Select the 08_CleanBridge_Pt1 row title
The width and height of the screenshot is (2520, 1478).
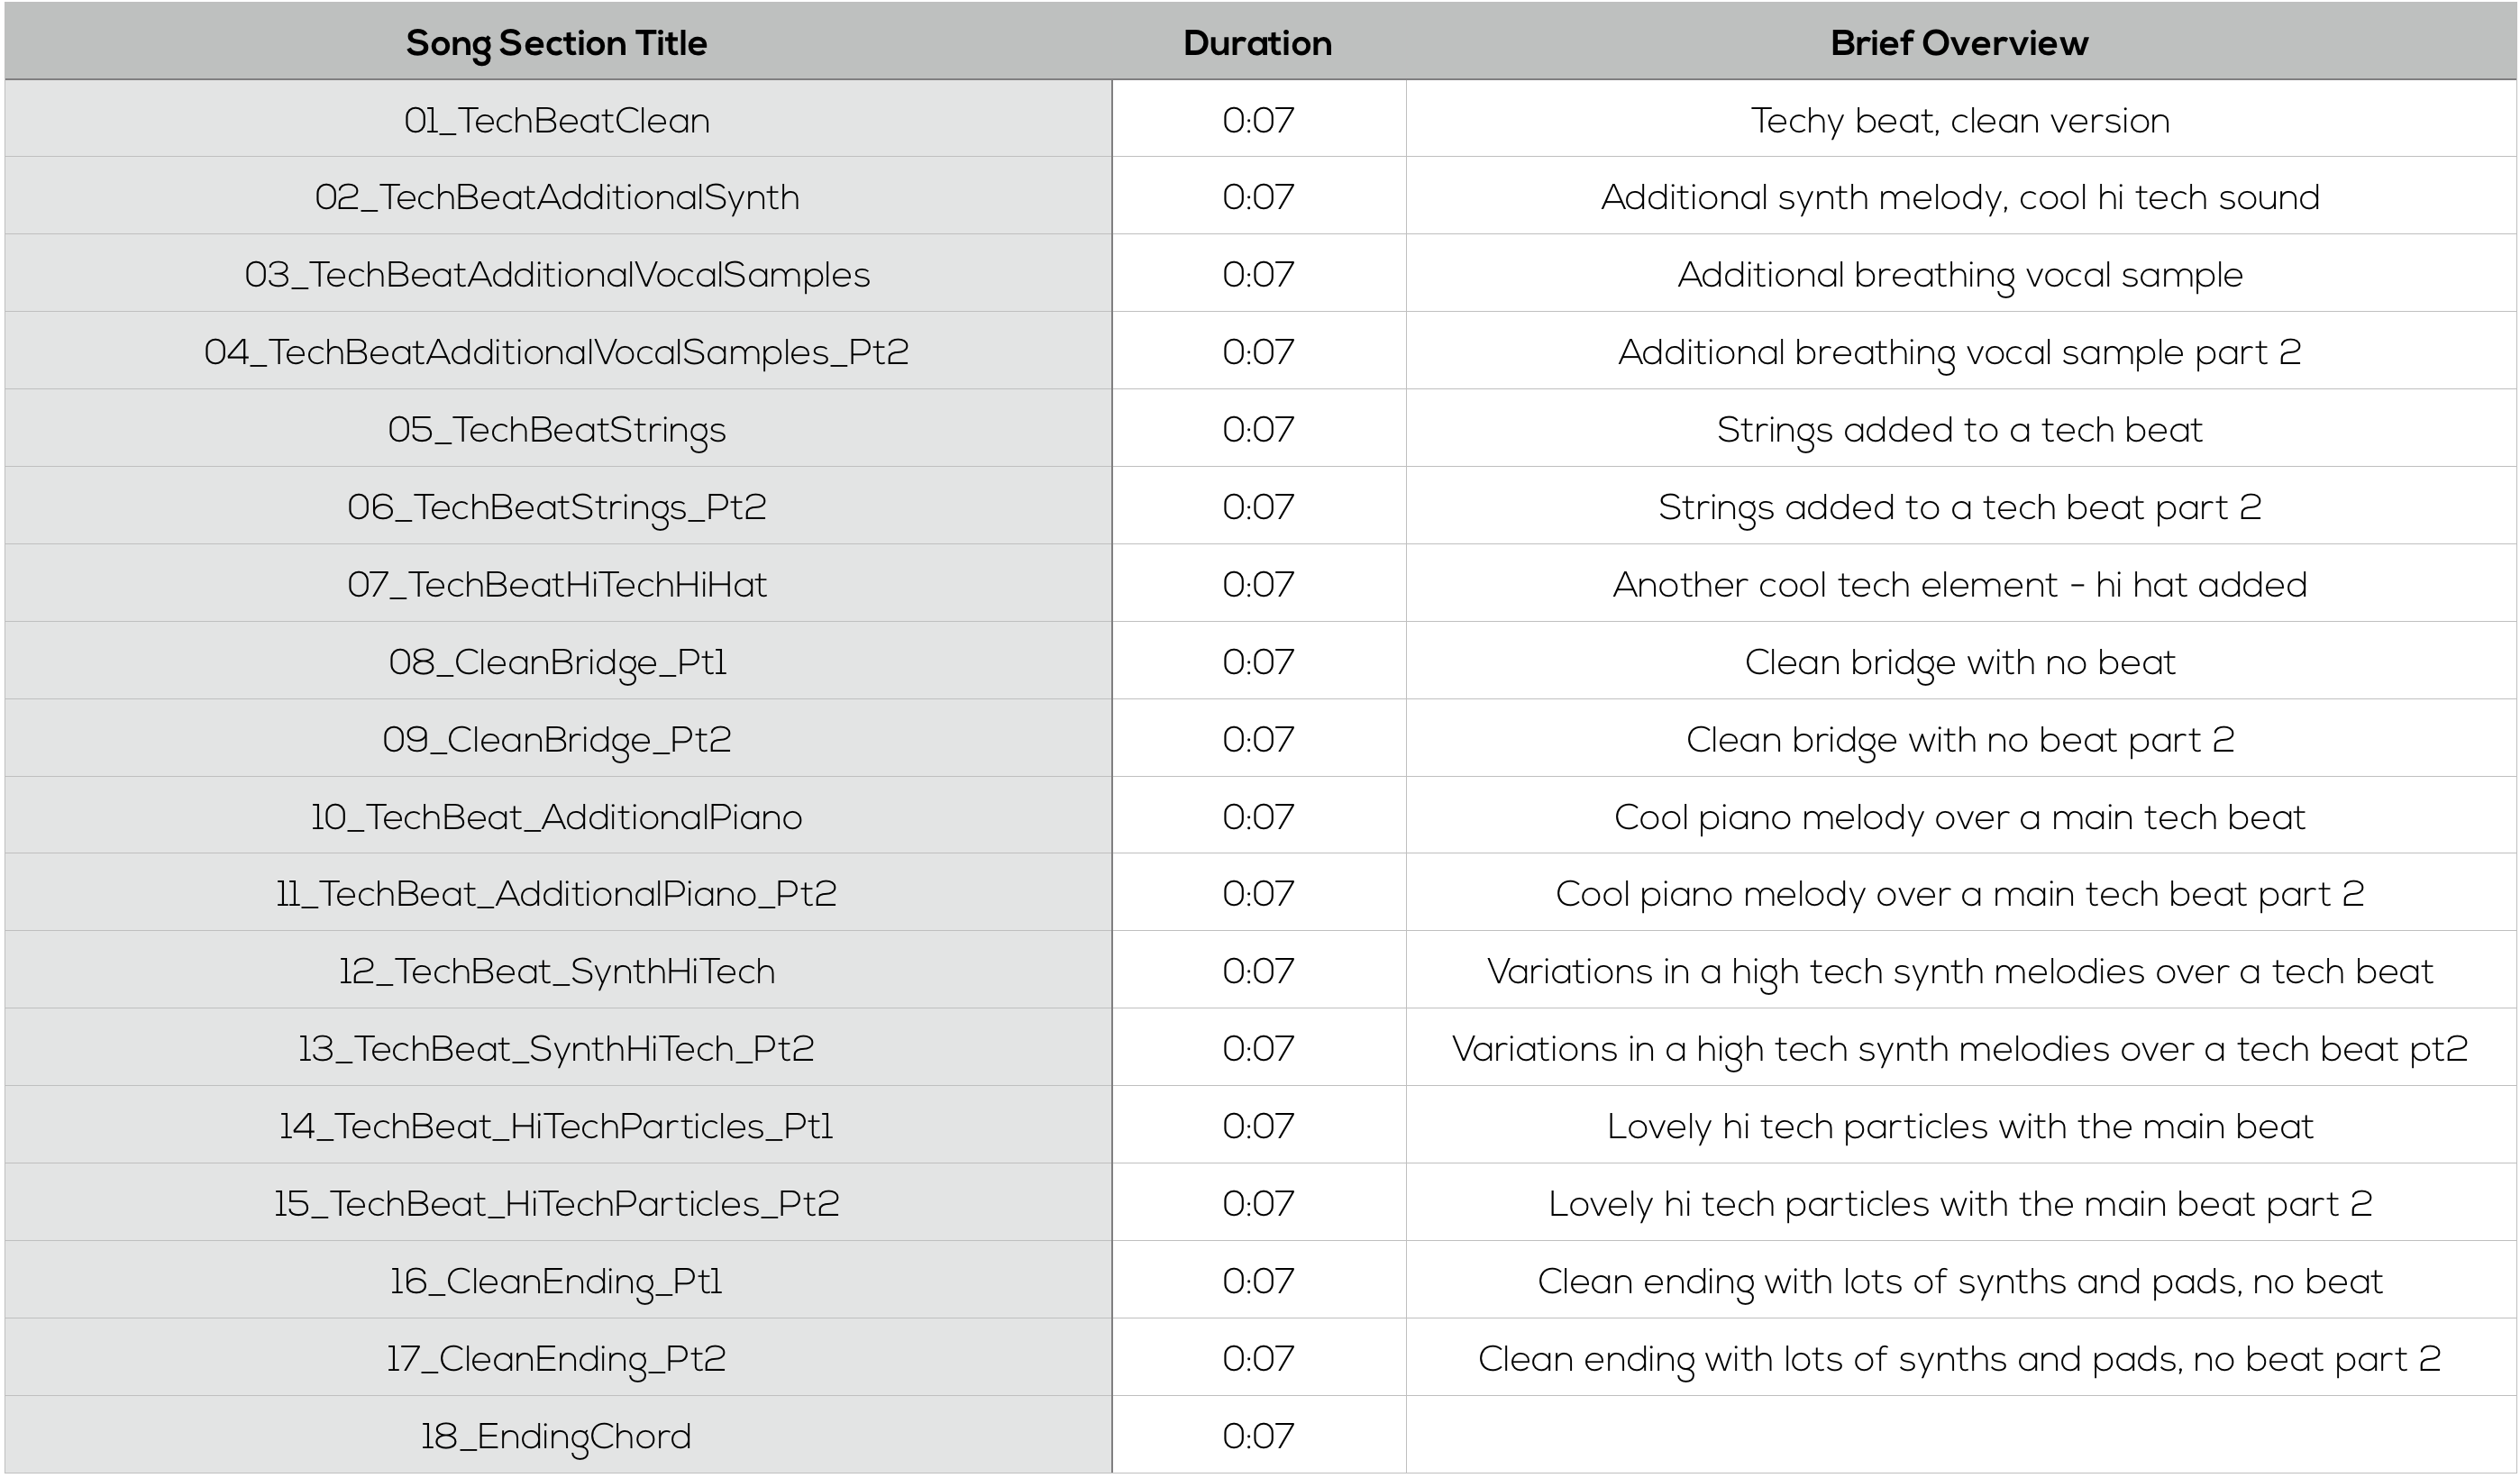tap(557, 661)
